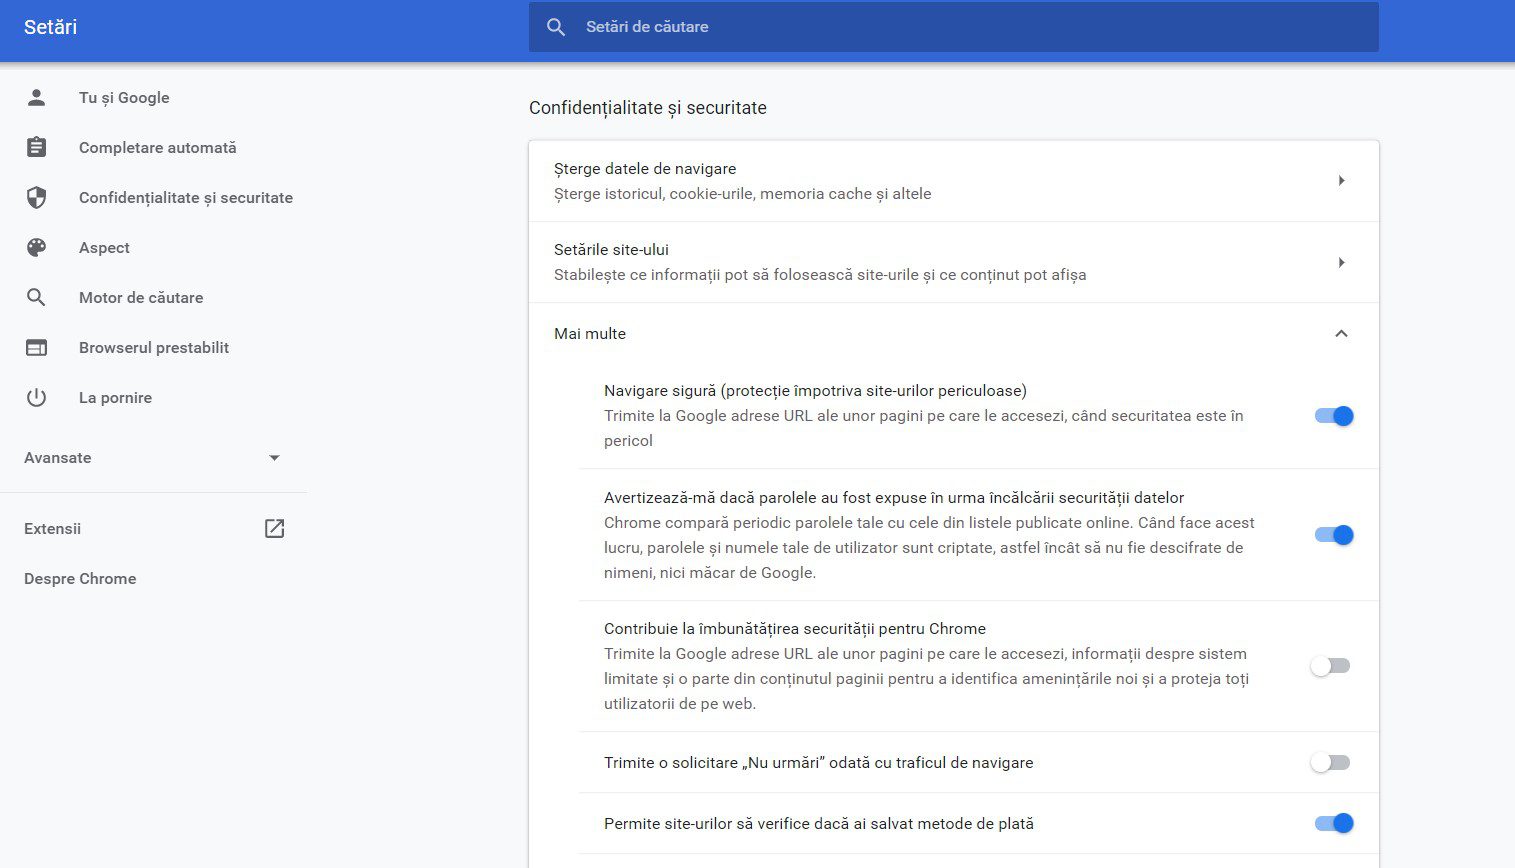The height and width of the screenshot is (868, 1515).
Task: Click the person icon beside Tu și Google
Action: 36,97
